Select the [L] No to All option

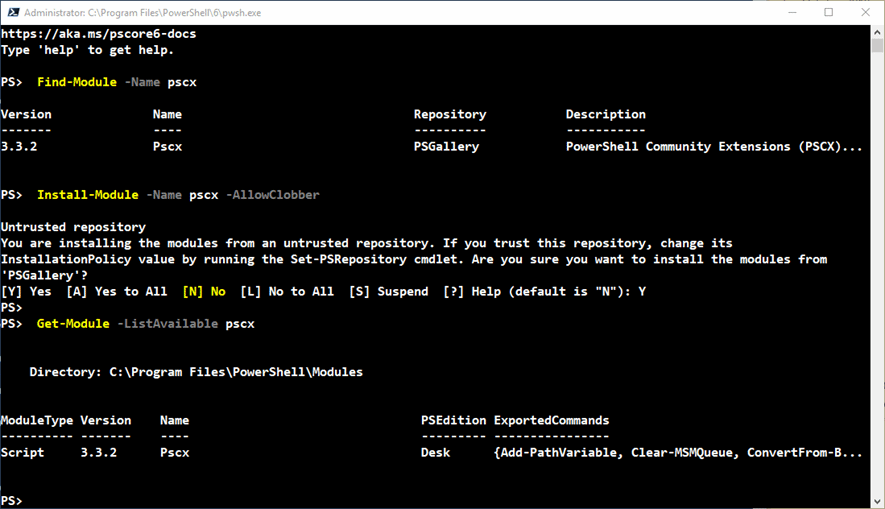[x=287, y=292]
